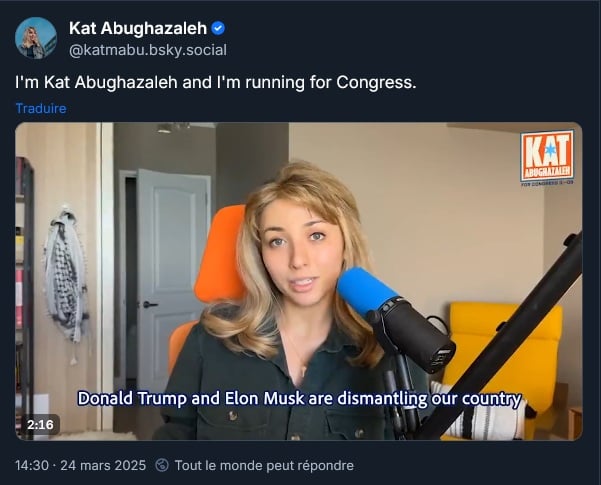Image resolution: width=601 pixels, height=485 pixels.
Task: Click the reply settings circle icon
Action: tap(162, 465)
